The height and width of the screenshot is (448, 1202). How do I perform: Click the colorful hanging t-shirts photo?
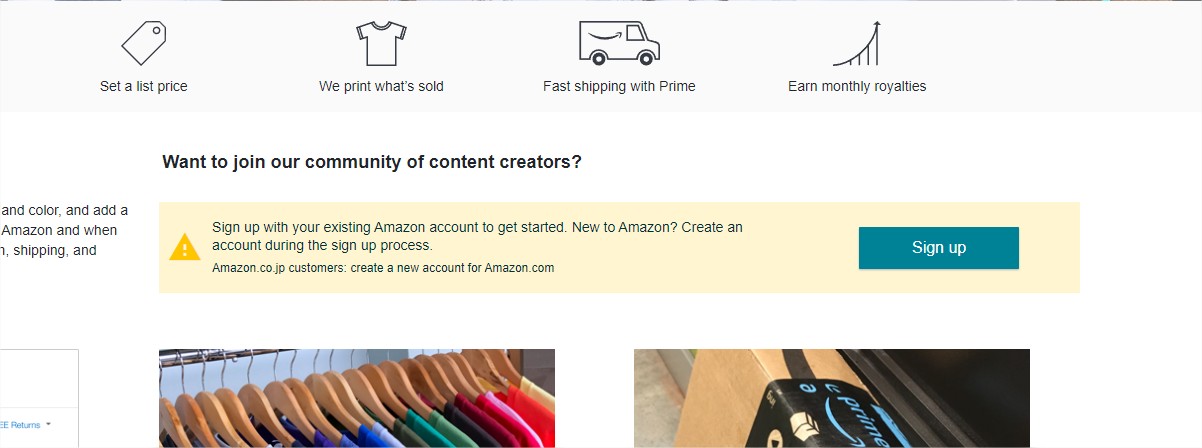357,398
